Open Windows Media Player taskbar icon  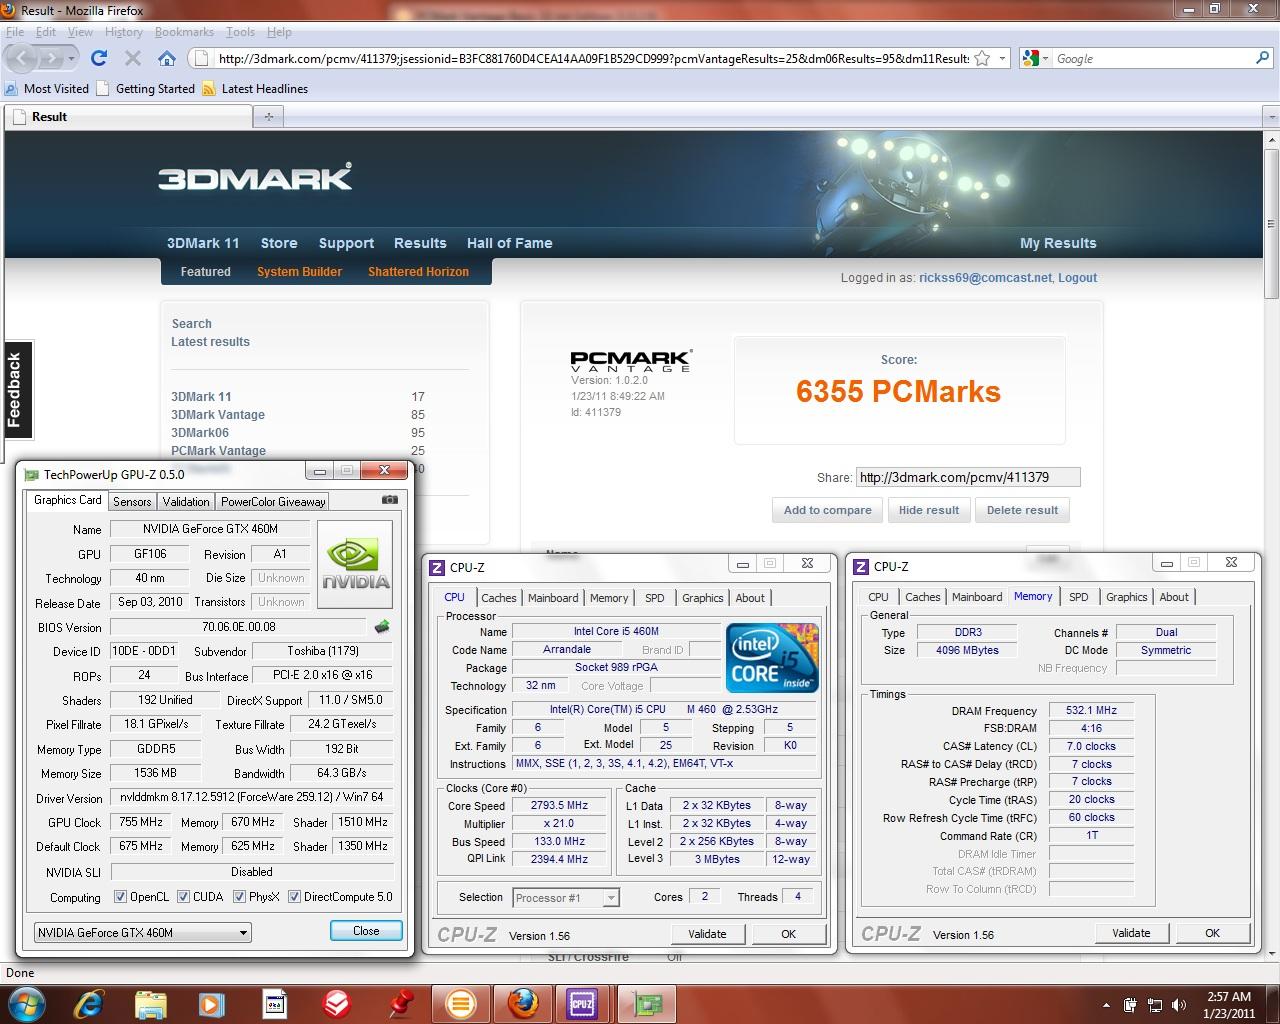click(212, 1003)
